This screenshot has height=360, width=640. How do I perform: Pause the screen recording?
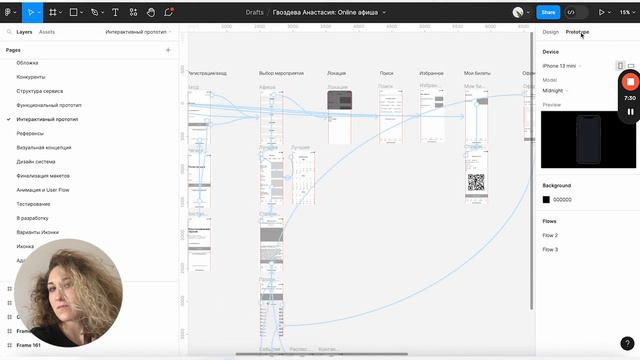[631, 111]
